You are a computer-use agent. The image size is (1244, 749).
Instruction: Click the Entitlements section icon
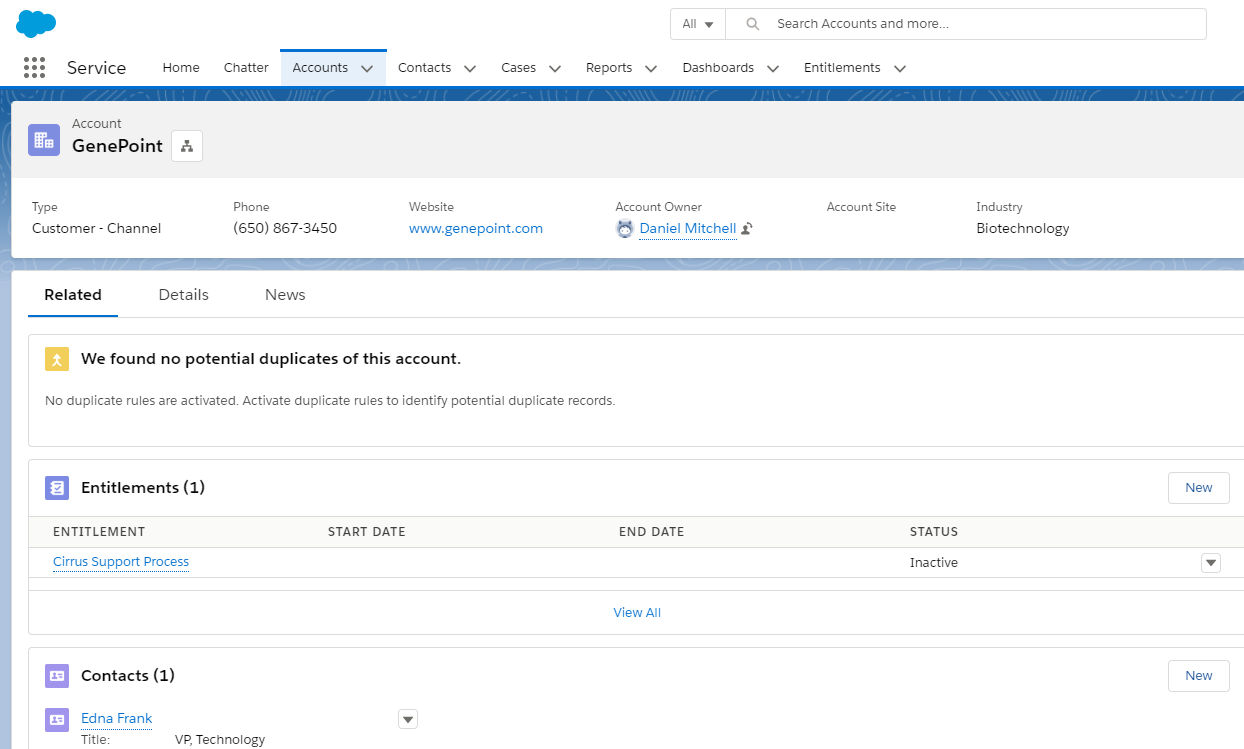click(57, 488)
